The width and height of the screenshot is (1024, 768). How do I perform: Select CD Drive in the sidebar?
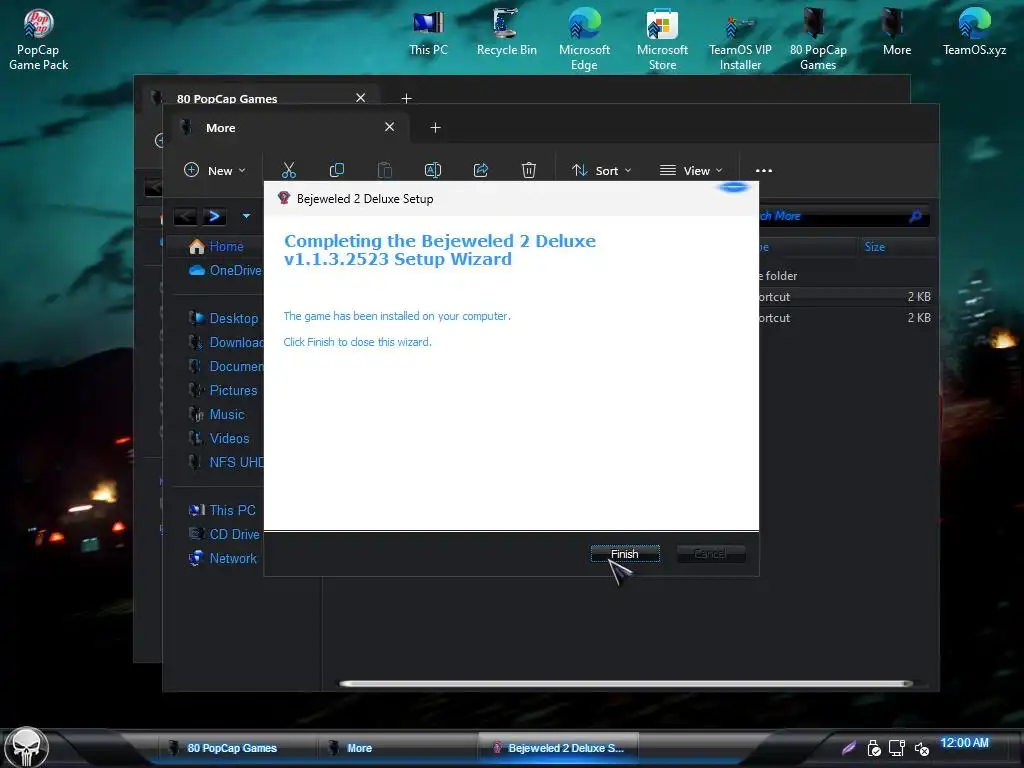(x=225, y=534)
